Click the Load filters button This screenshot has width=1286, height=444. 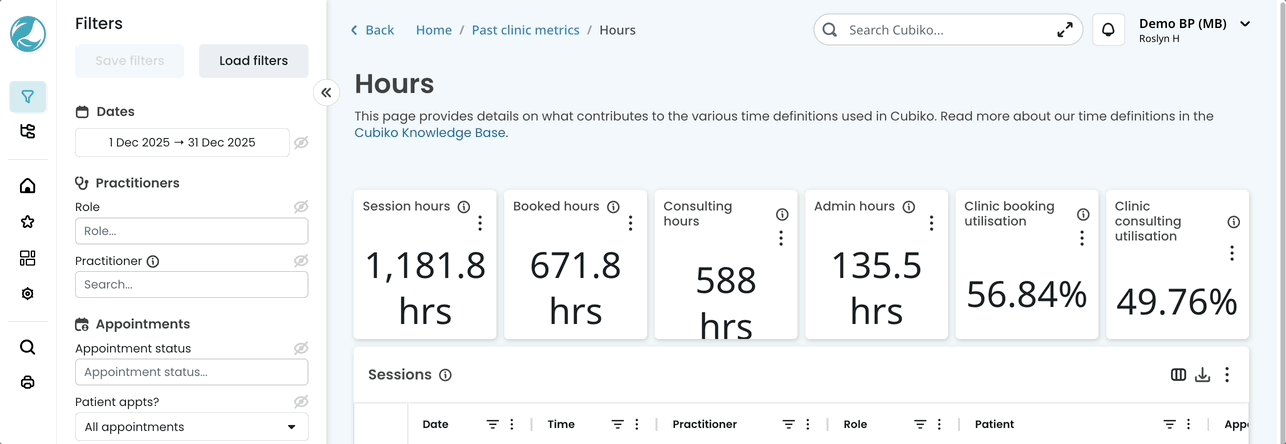[x=254, y=61]
